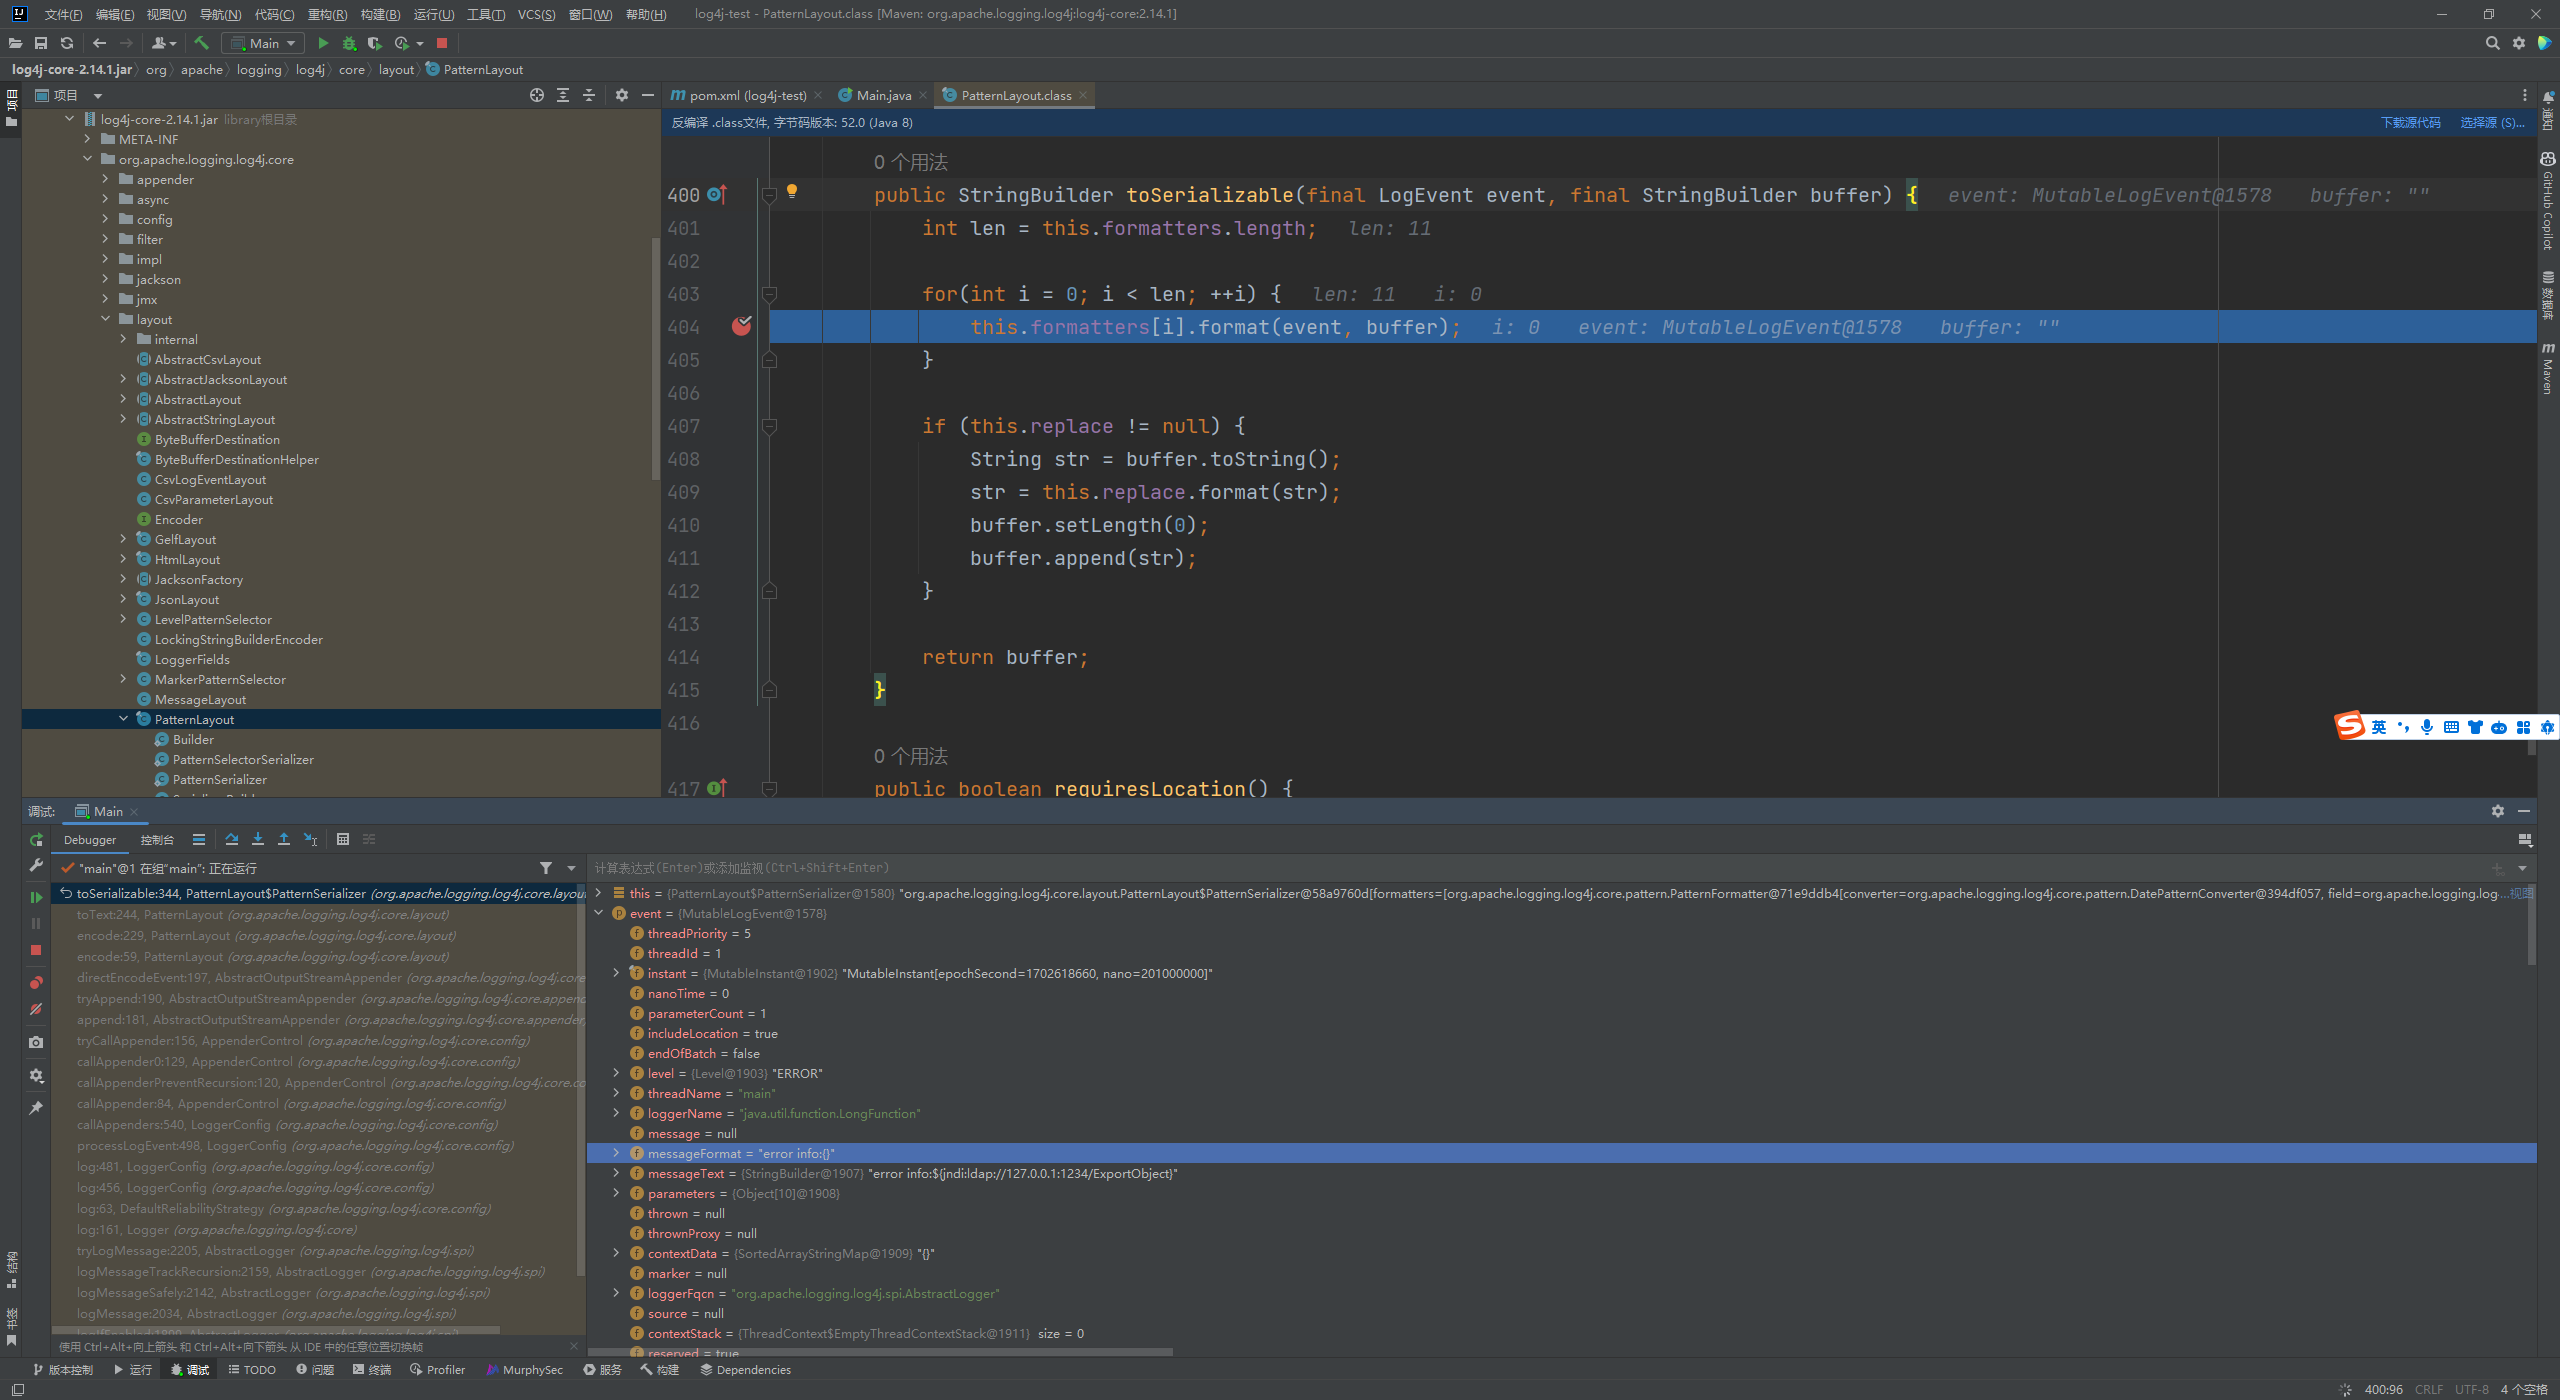Expand the appender package node
Image resolution: width=2560 pixels, height=1400 pixels.
click(x=106, y=179)
